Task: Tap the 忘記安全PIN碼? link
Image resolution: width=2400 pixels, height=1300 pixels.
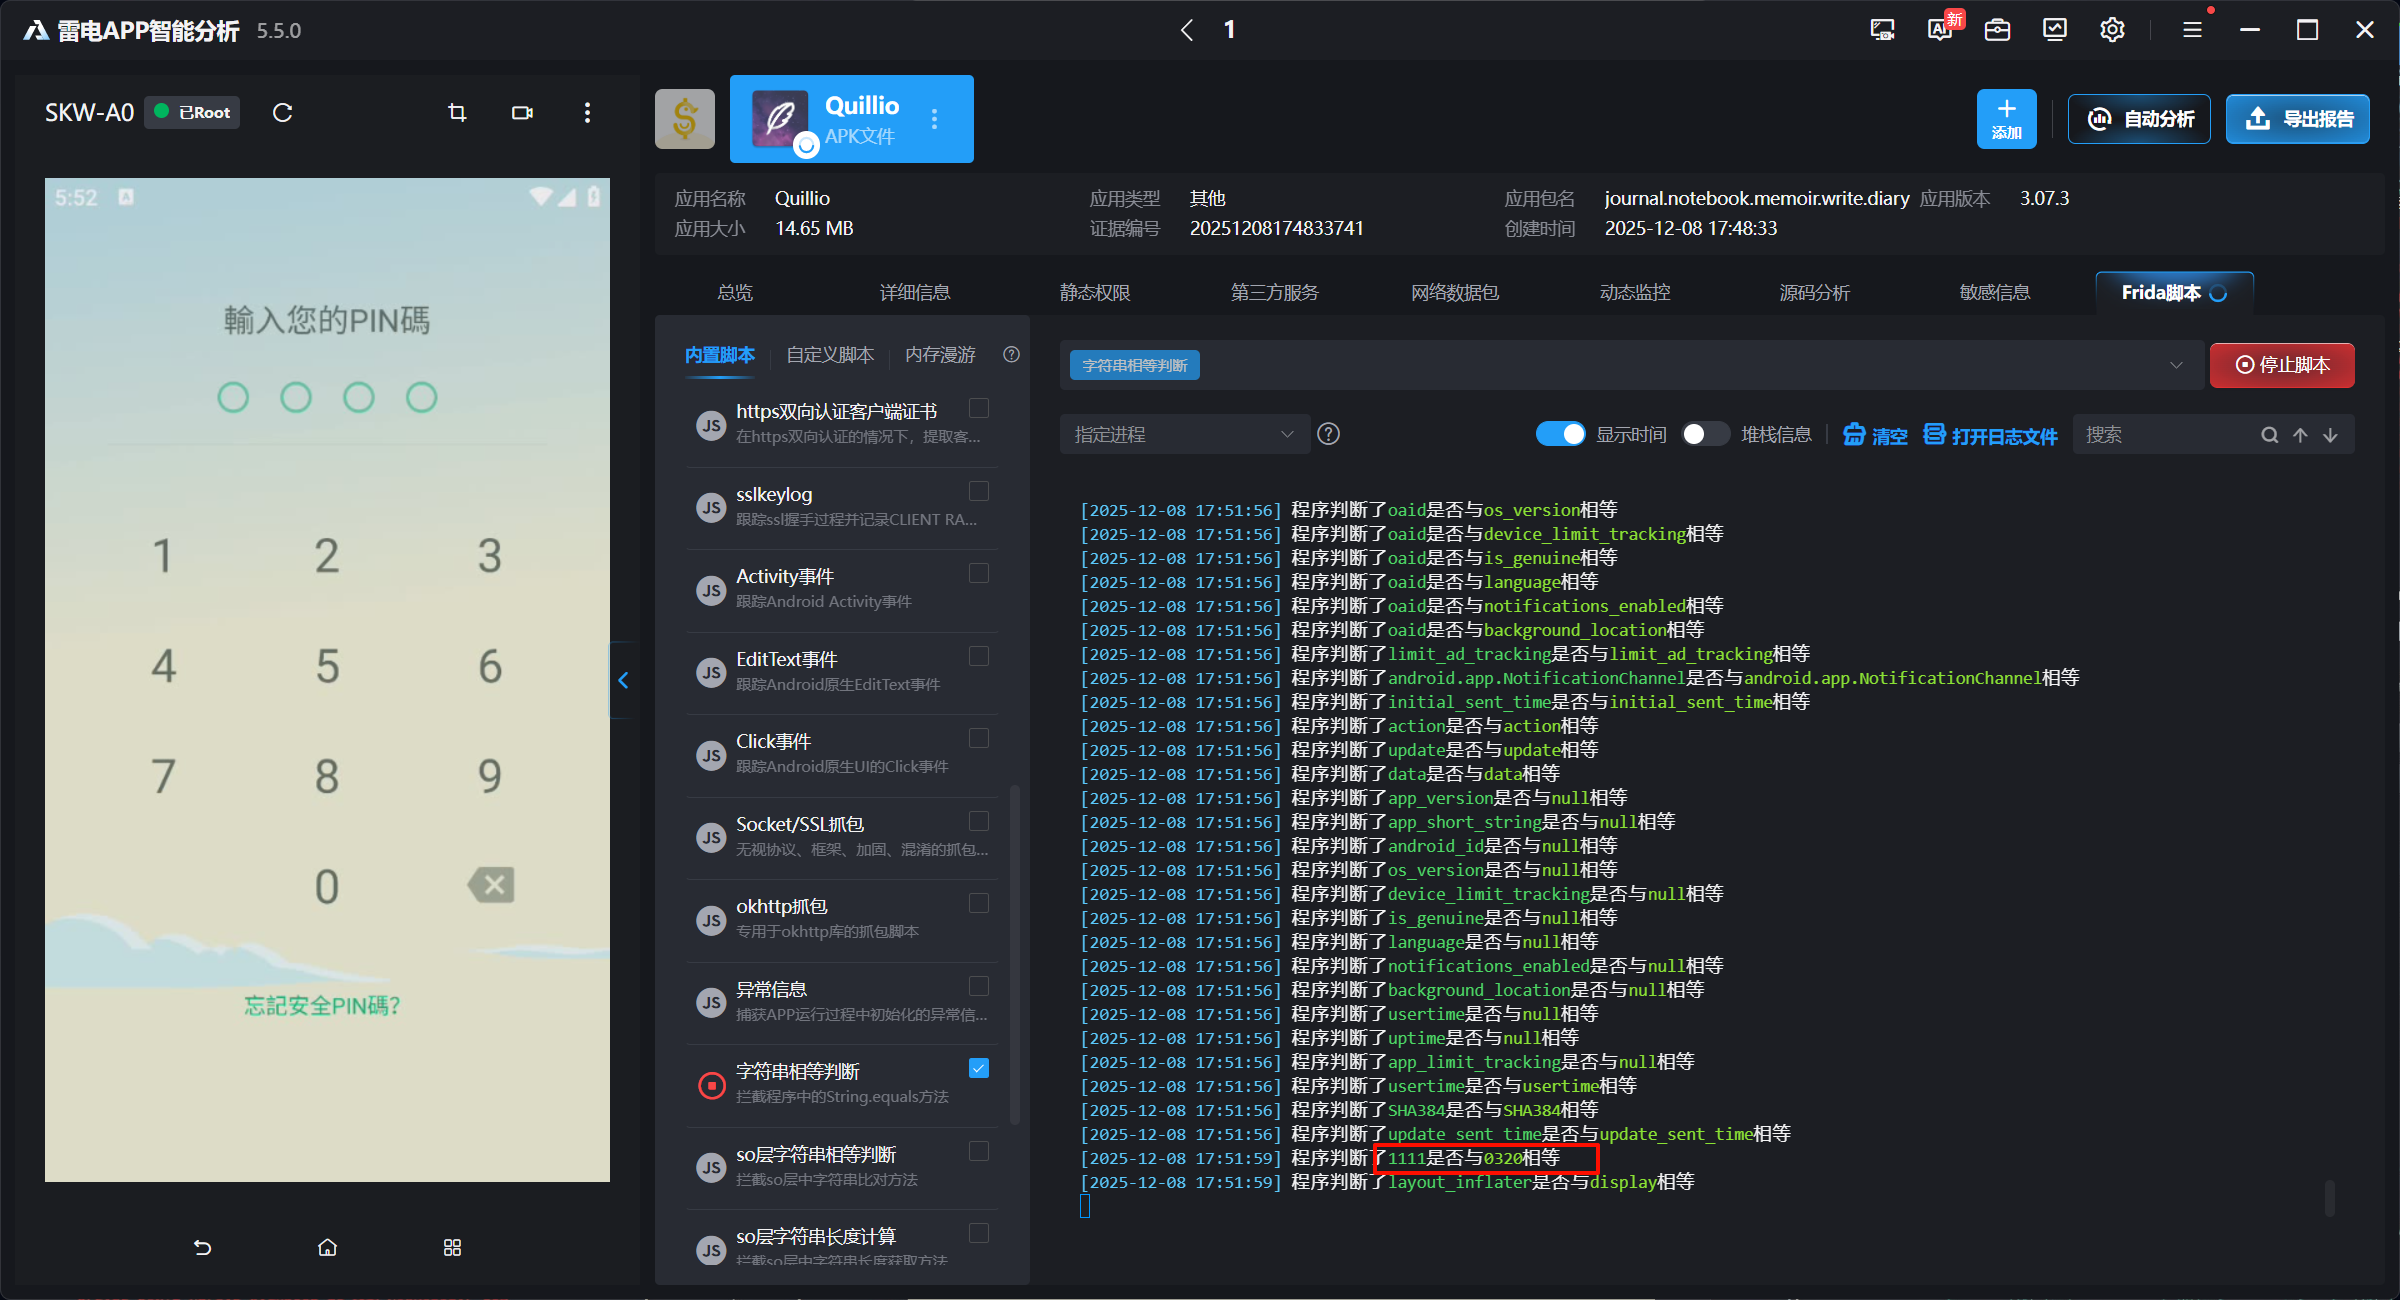Action: click(322, 1006)
